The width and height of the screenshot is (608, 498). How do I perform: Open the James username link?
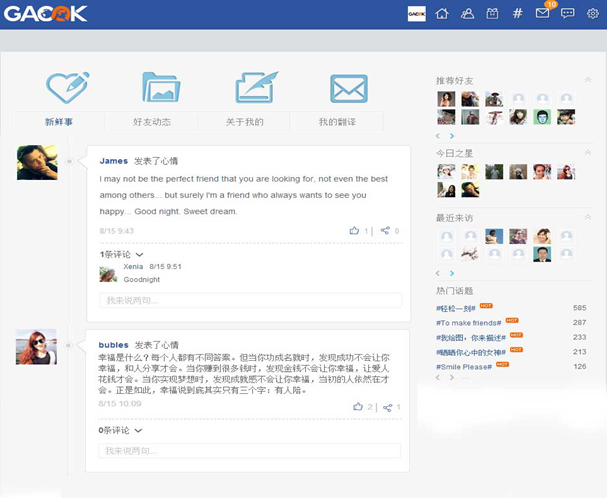coord(114,161)
